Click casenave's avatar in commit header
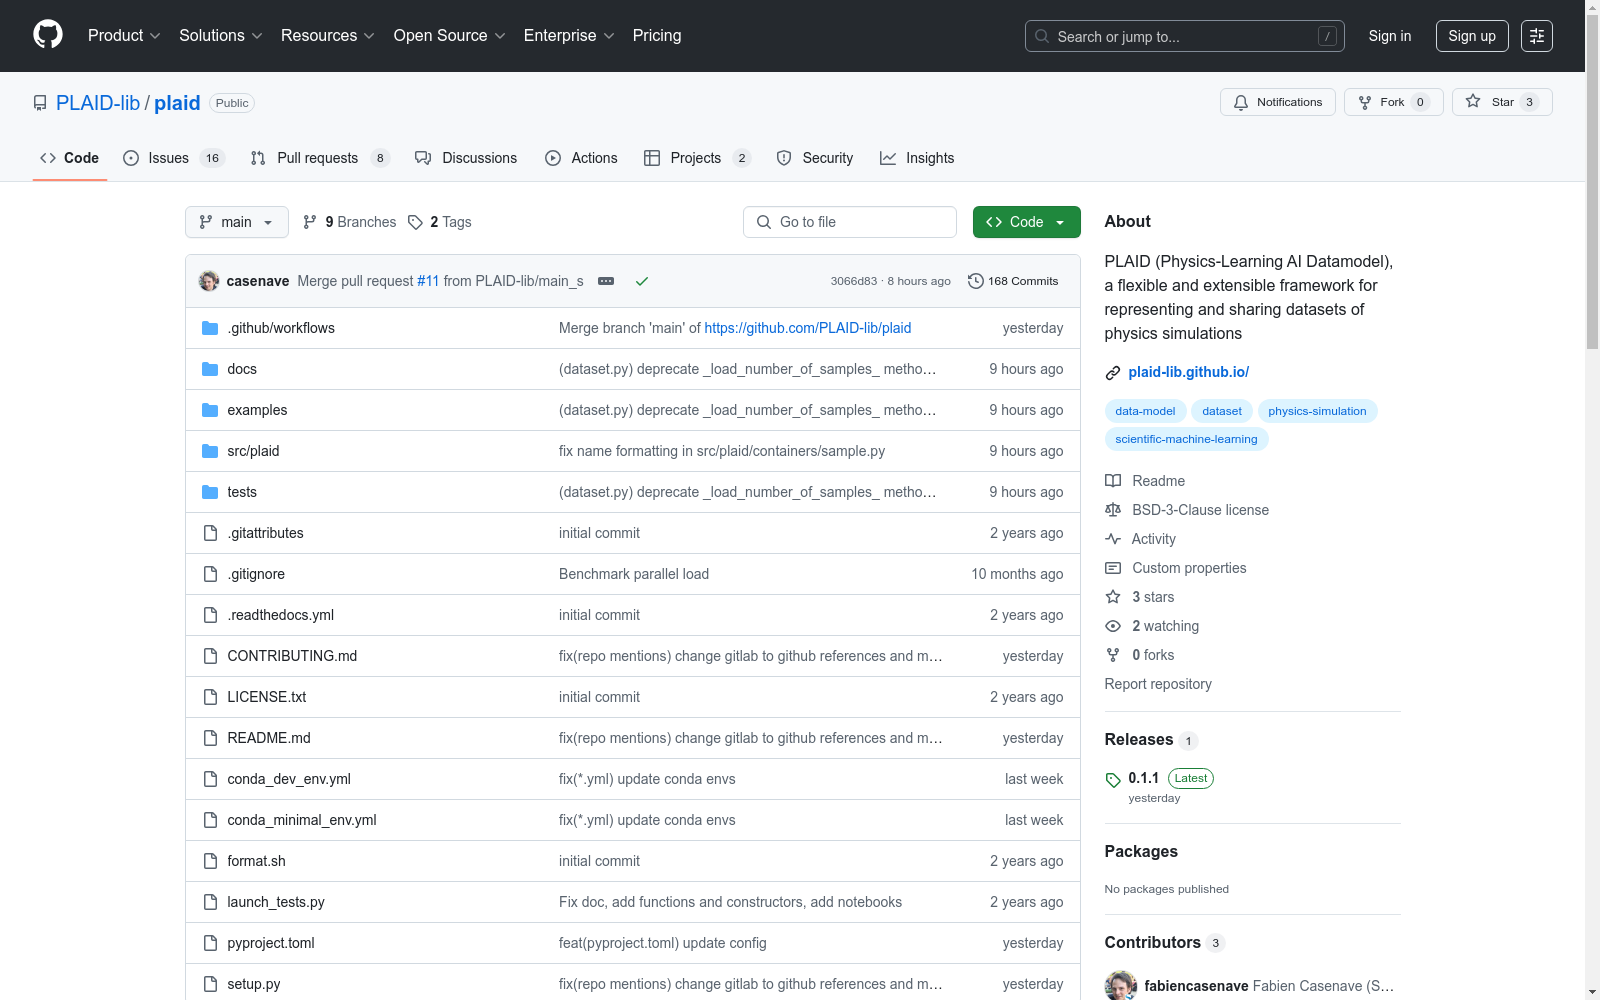Viewport: 1600px width, 1000px height. tap(209, 281)
